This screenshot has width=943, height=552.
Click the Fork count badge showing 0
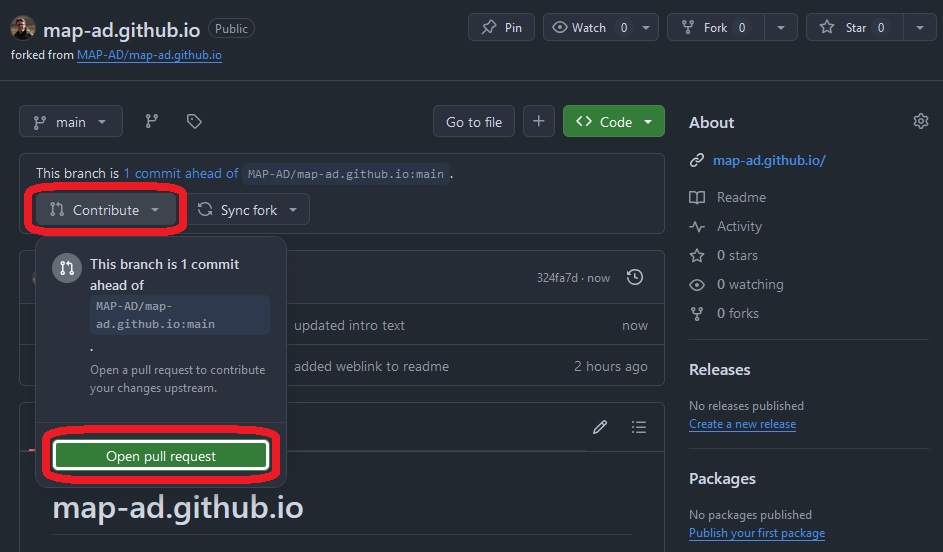point(742,28)
